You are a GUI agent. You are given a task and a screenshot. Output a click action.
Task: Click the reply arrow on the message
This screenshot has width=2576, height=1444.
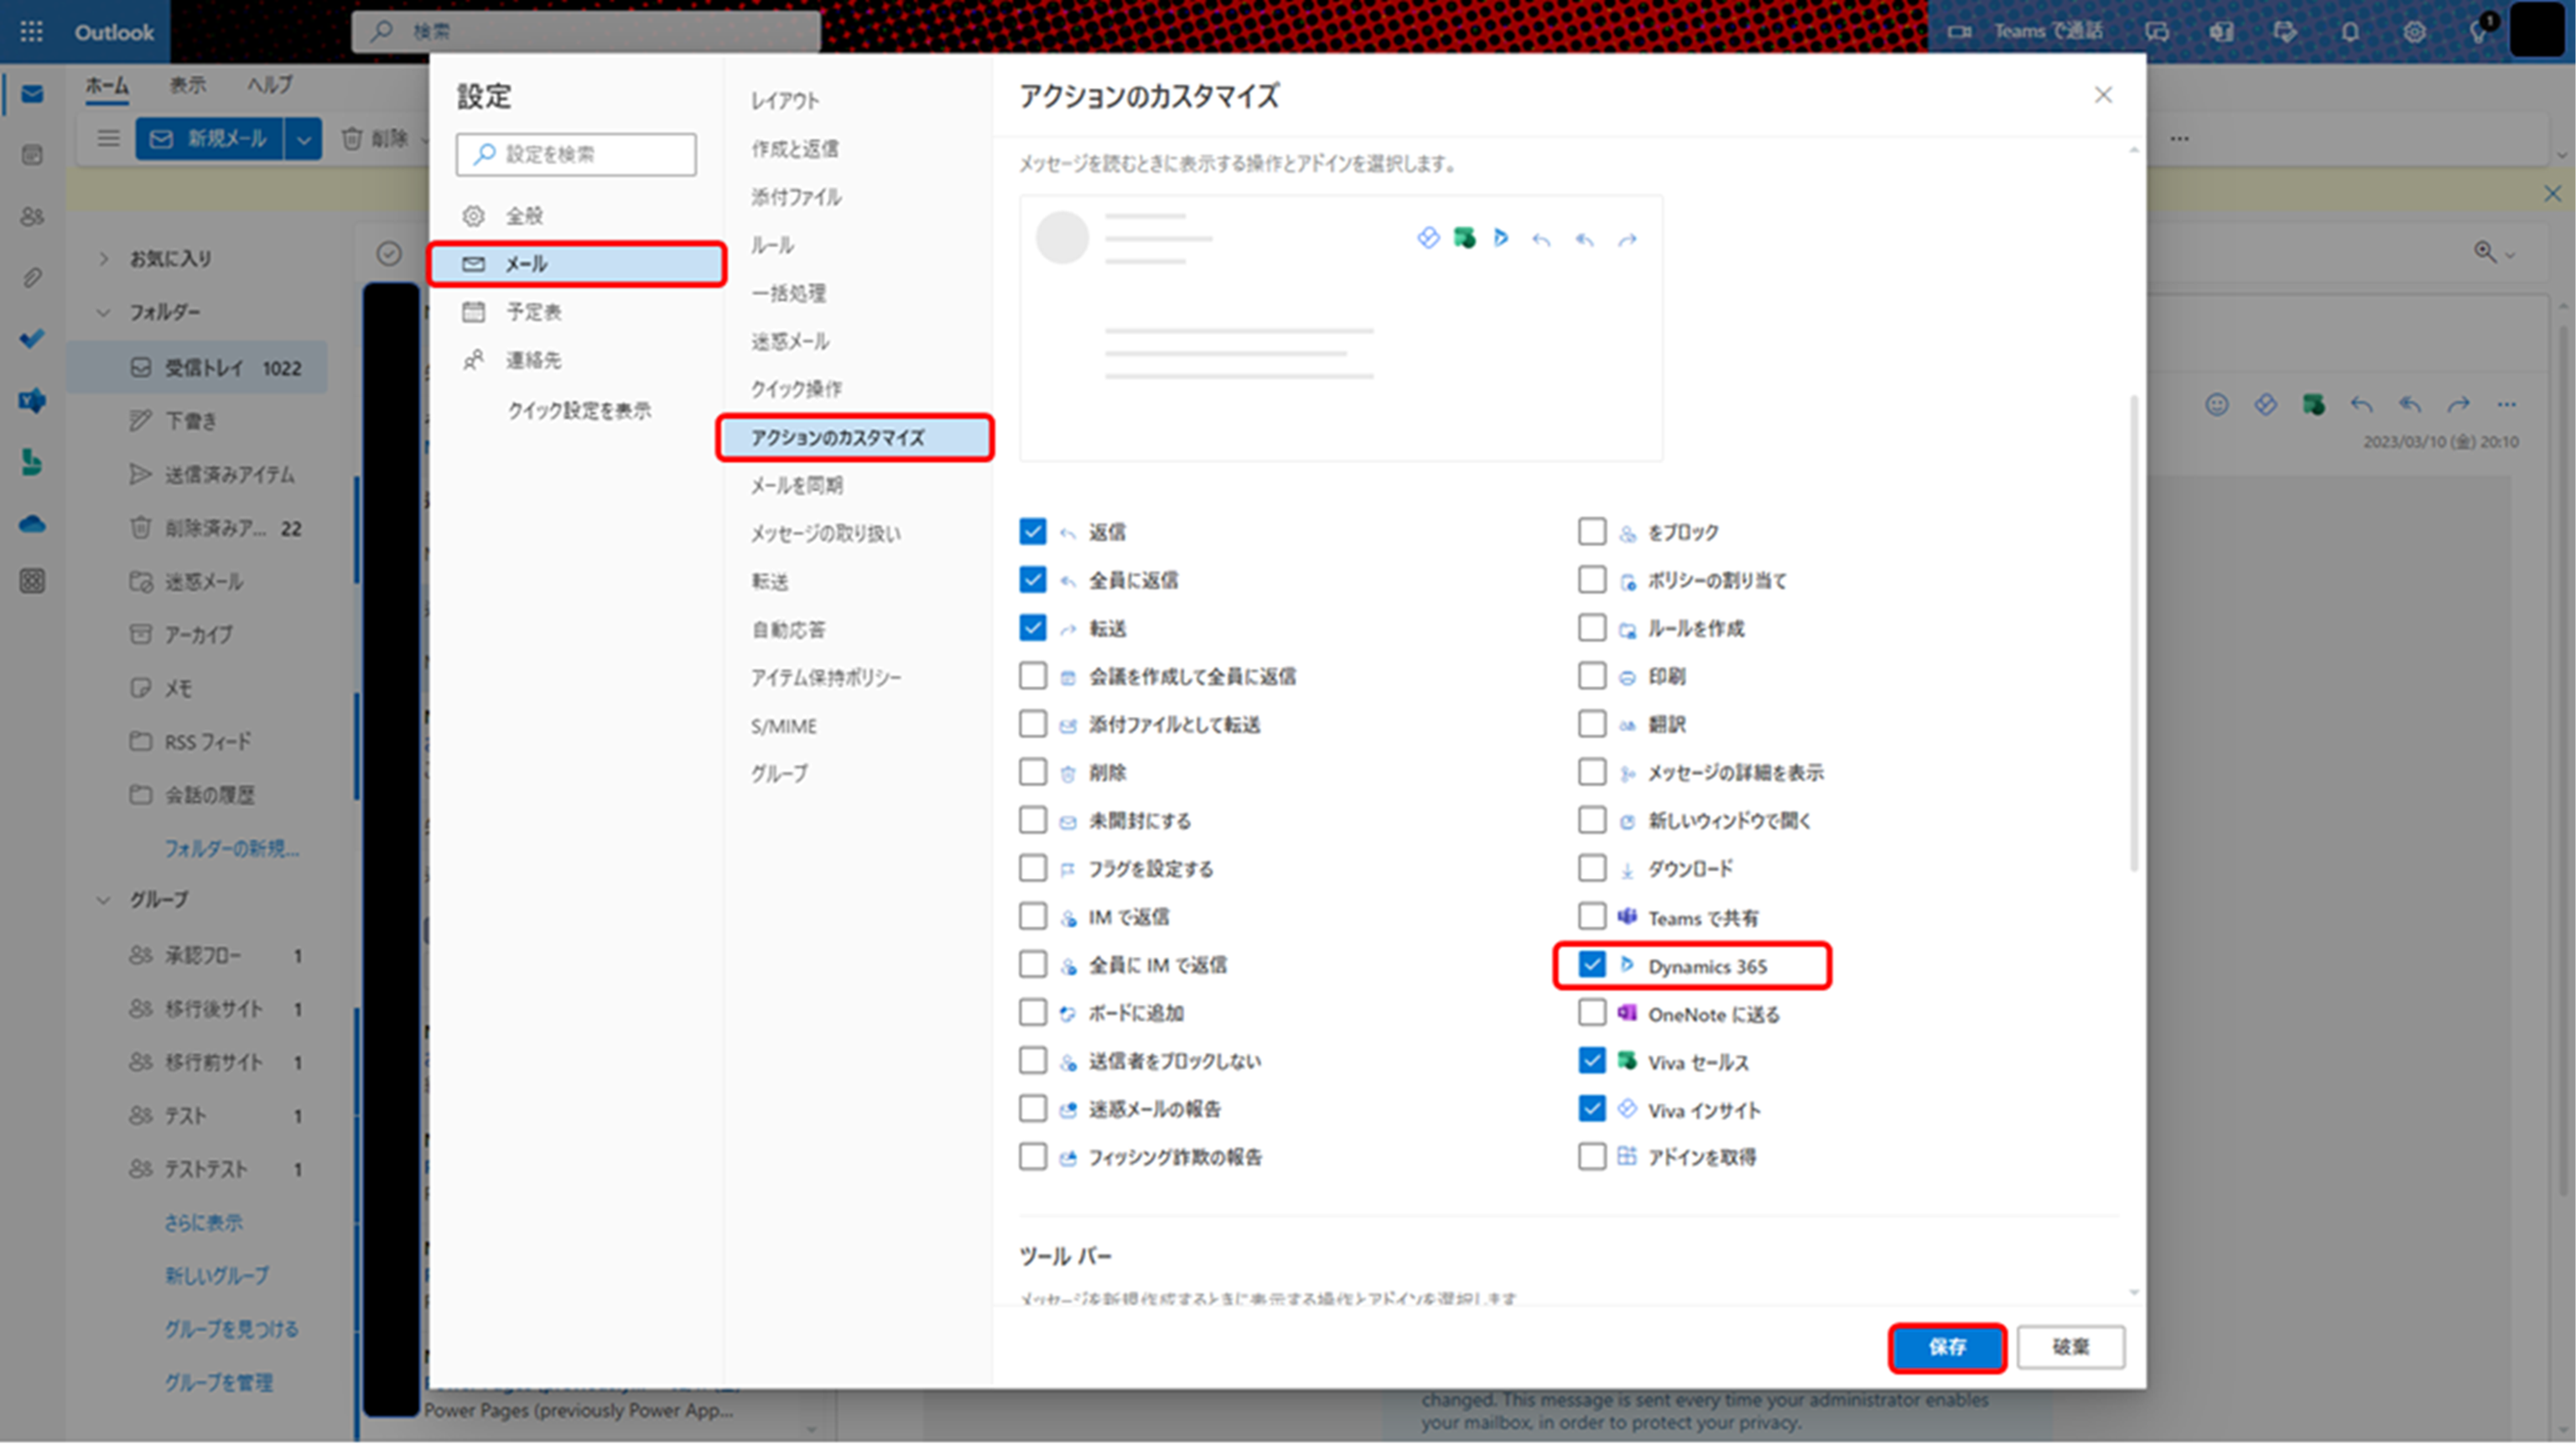point(2361,405)
